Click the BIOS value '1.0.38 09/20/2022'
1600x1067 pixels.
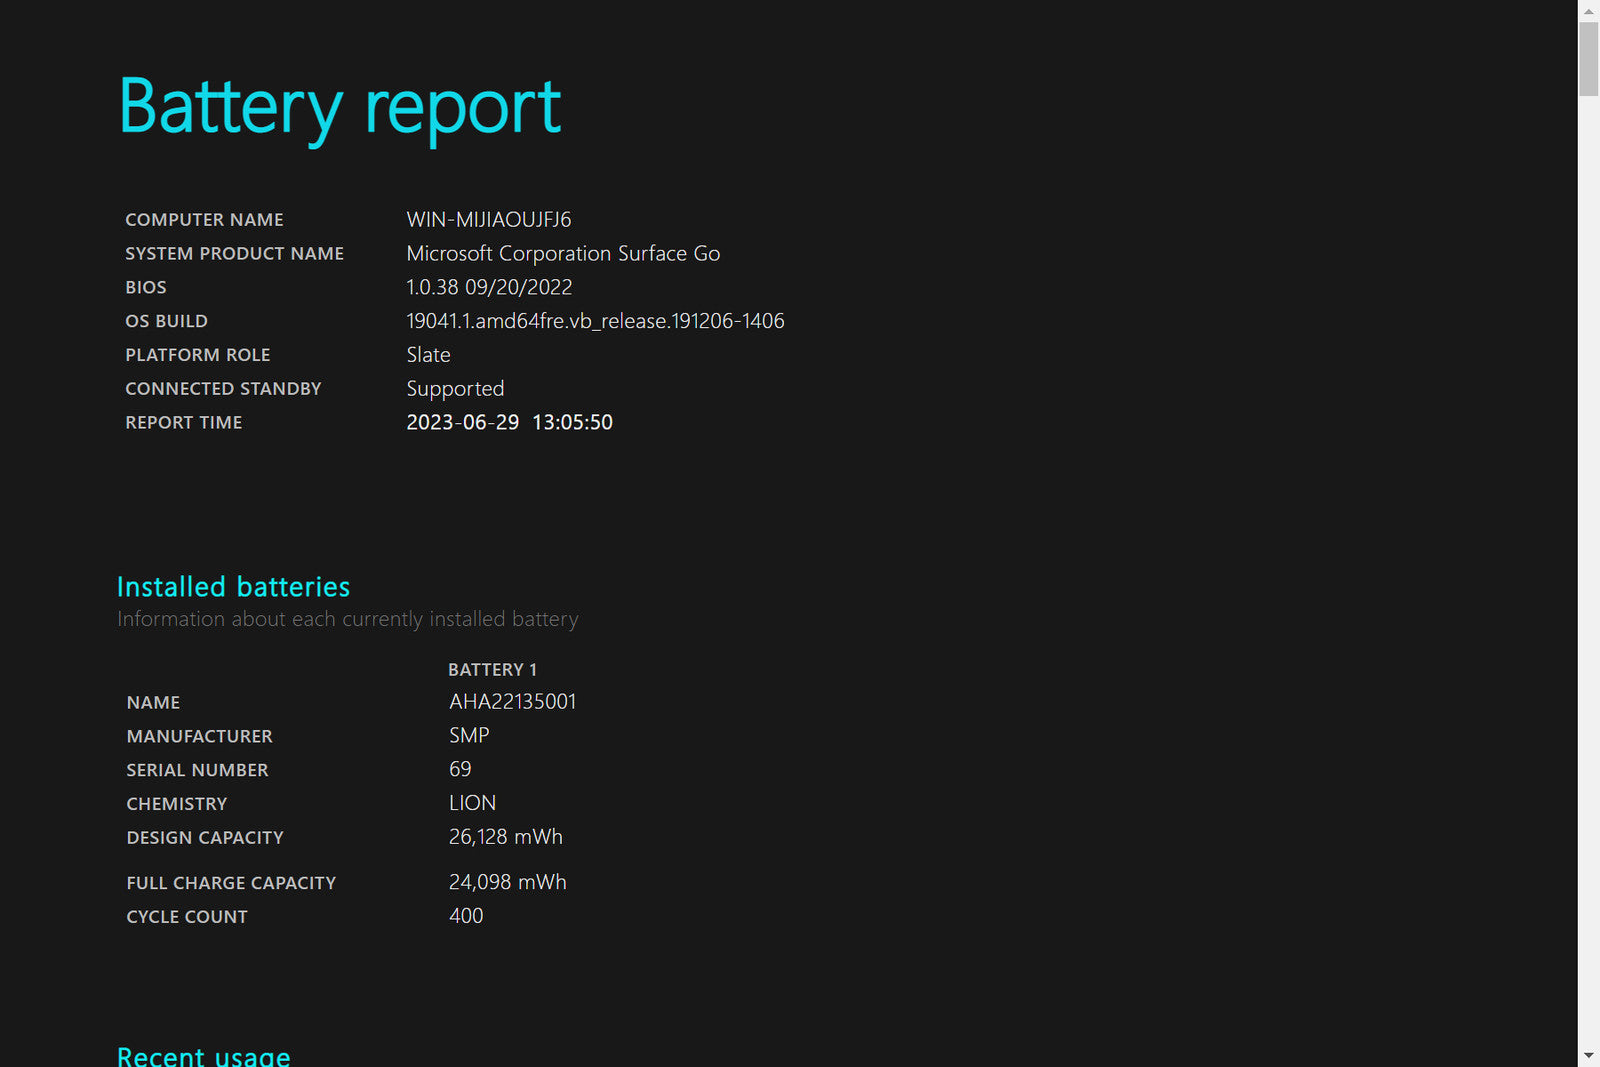(489, 288)
